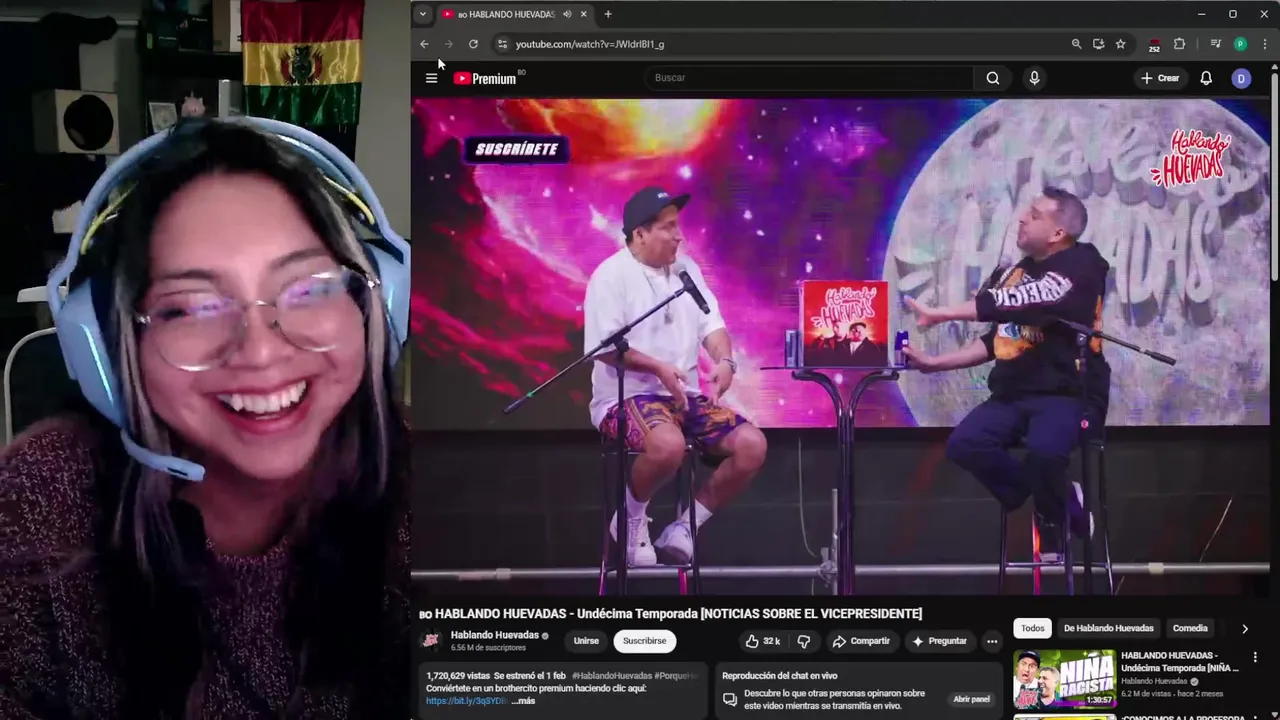Select the Comedia filter chip
The width and height of the screenshot is (1280, 720).
[x=1190, y=628]
